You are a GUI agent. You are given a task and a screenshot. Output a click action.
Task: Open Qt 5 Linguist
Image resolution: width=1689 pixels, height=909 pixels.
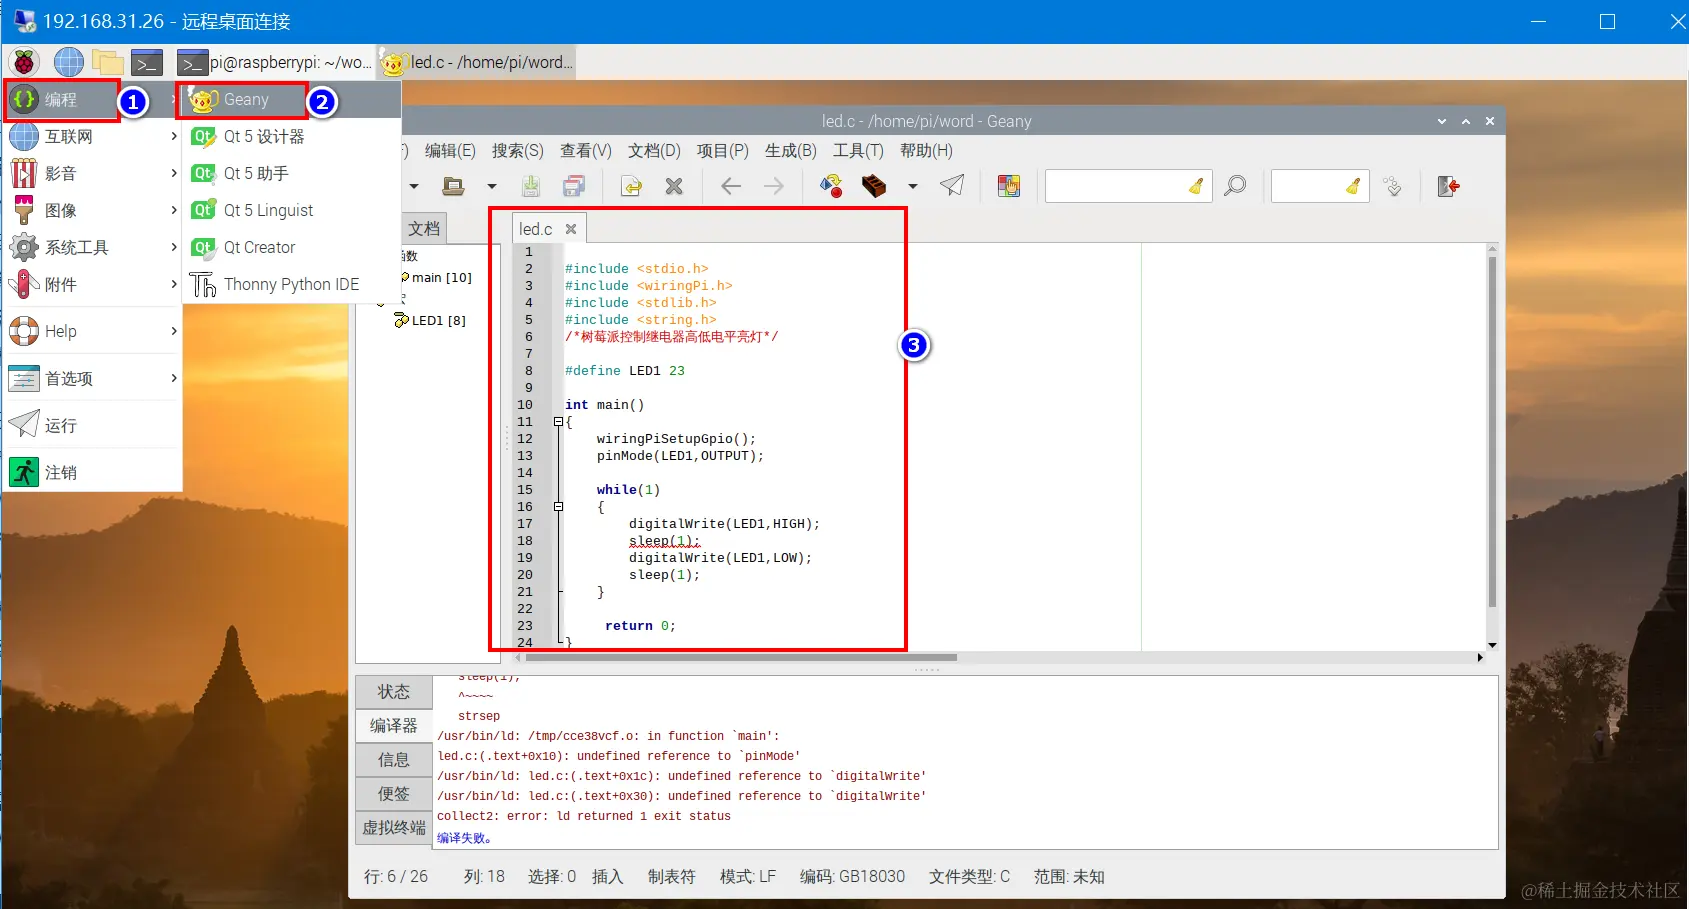click(x=291, y=211)
